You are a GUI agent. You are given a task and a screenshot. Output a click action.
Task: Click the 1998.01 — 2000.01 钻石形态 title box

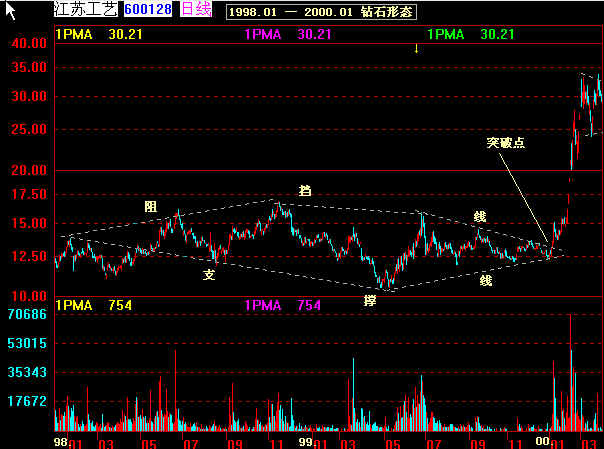tap(321, 12)
